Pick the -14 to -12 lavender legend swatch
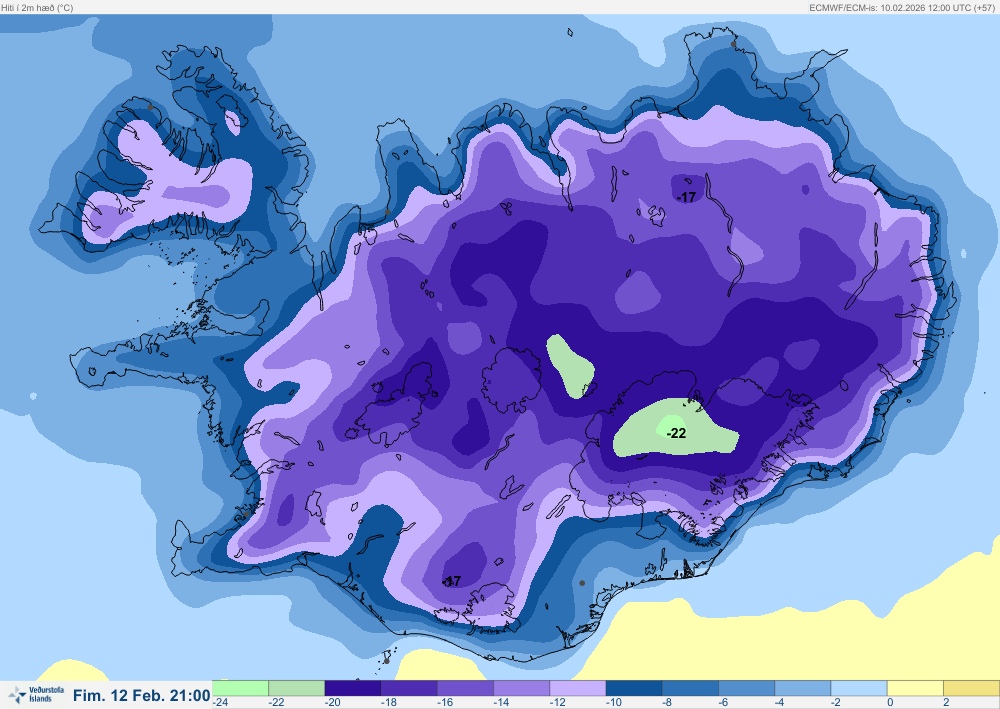The width and height of the screenshot is (1000, 709). (522, 688)
